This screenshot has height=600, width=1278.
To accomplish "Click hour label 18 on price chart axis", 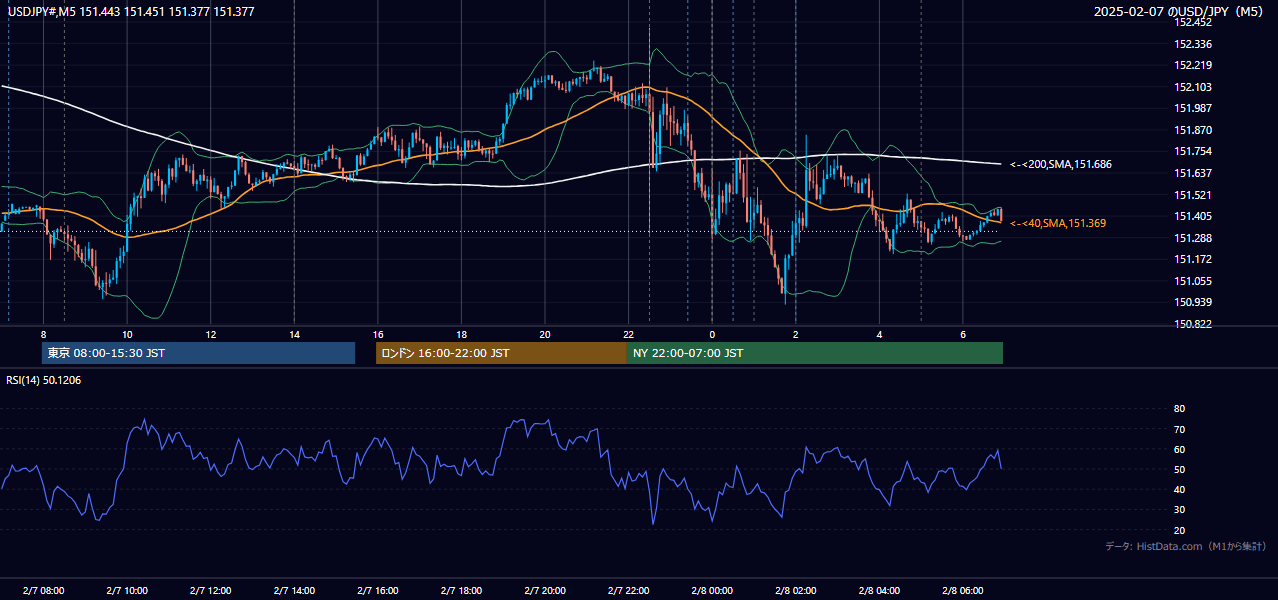I will coord(461,334).
